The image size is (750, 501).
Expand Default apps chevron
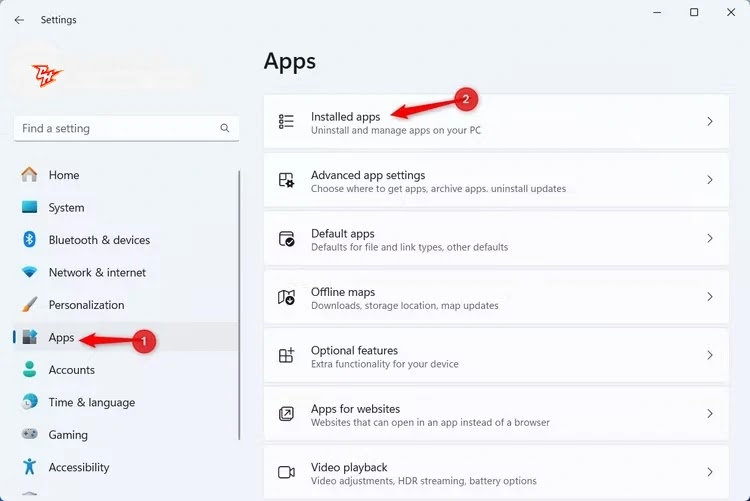710,238
